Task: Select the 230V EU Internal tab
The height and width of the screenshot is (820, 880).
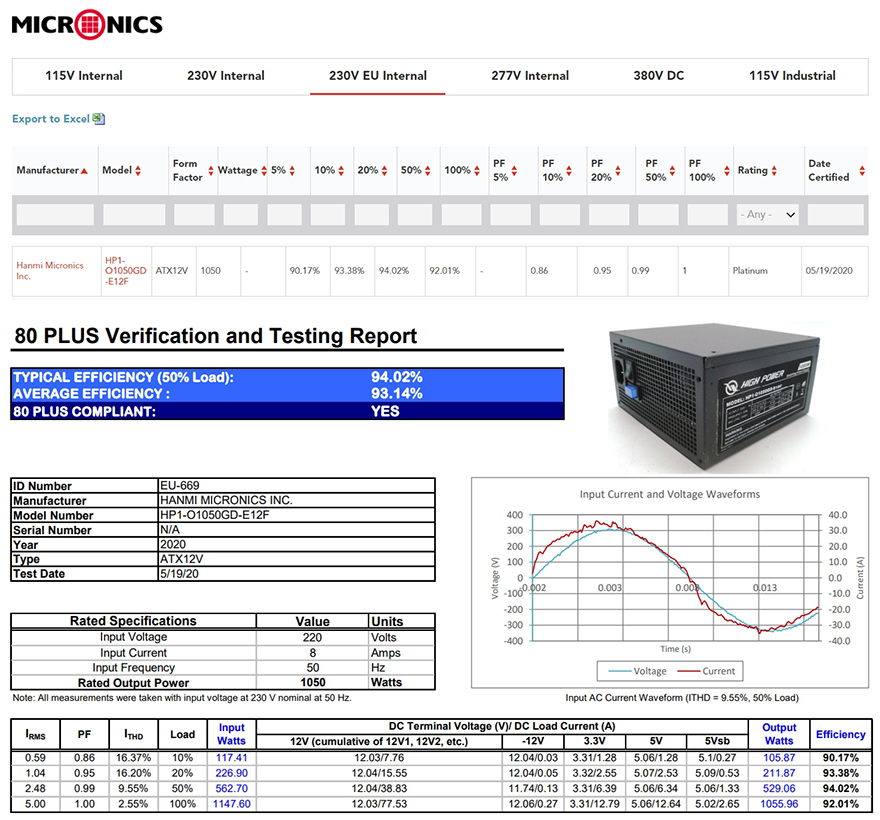Action: 378,76
